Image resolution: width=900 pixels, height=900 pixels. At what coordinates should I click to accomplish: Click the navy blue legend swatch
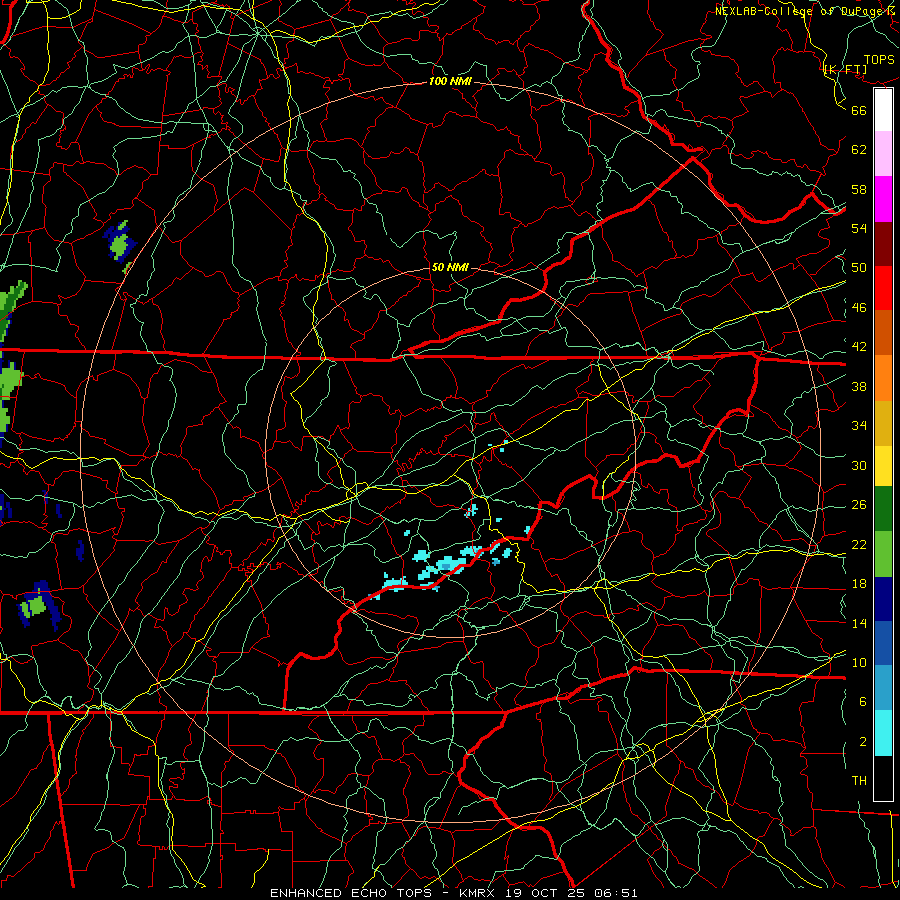click(883, 599)
